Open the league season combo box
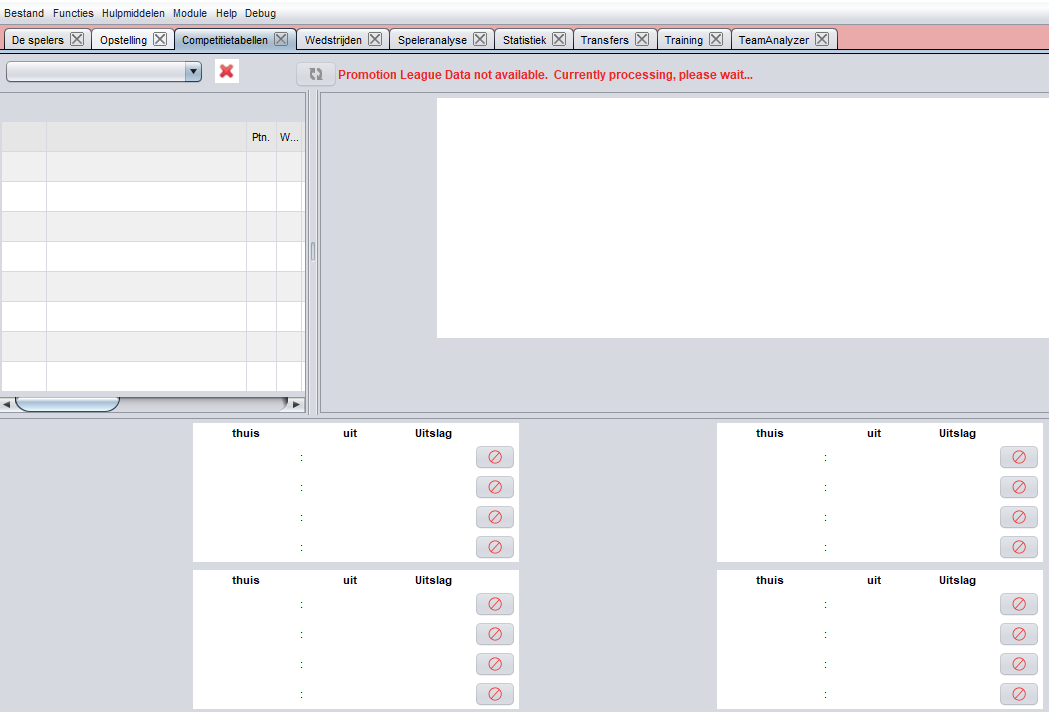 click(x=104, y=71)
